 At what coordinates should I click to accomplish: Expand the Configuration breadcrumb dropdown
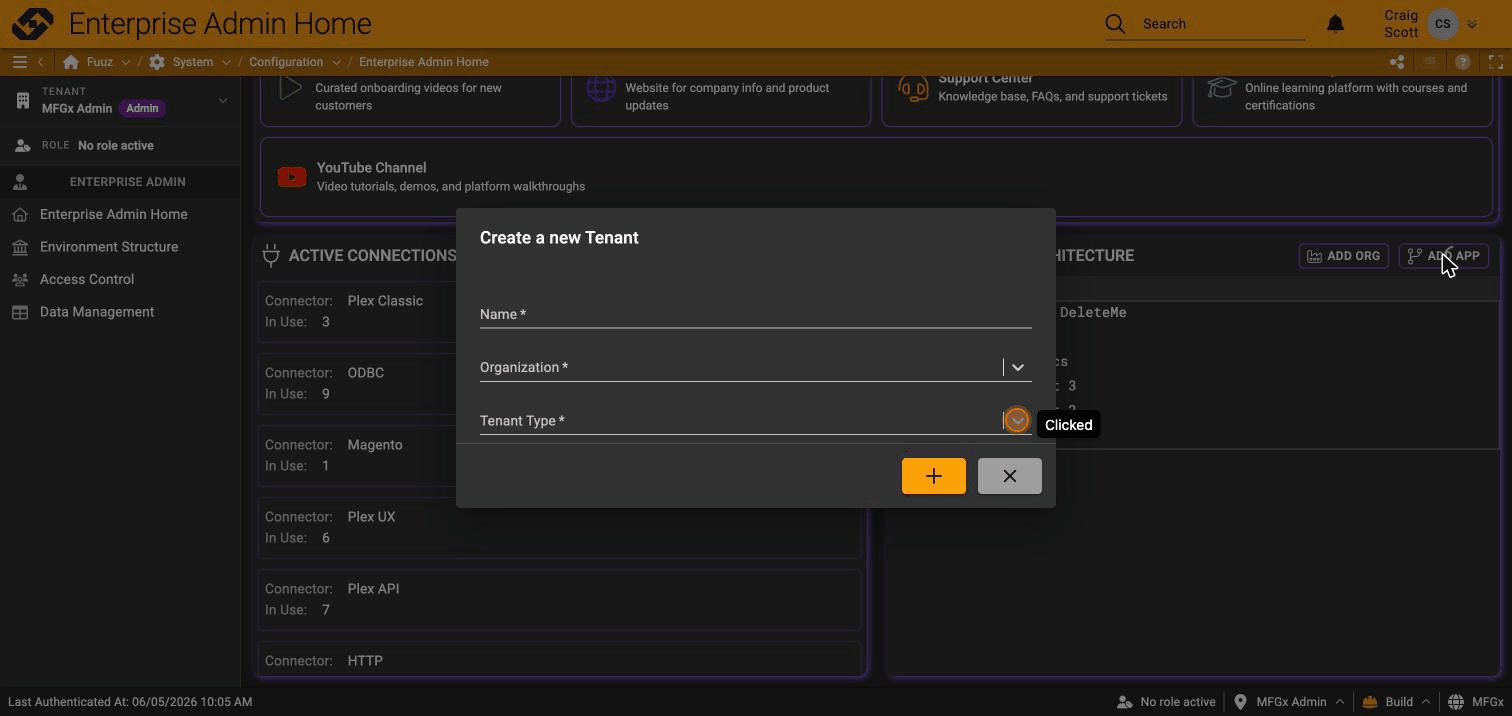coord(336,62)
